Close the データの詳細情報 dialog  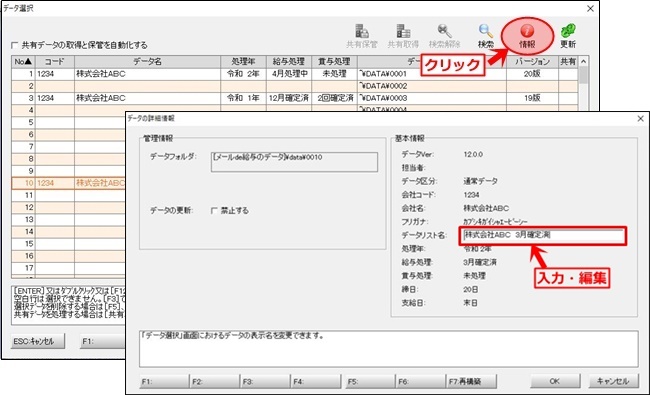point(640,119)
